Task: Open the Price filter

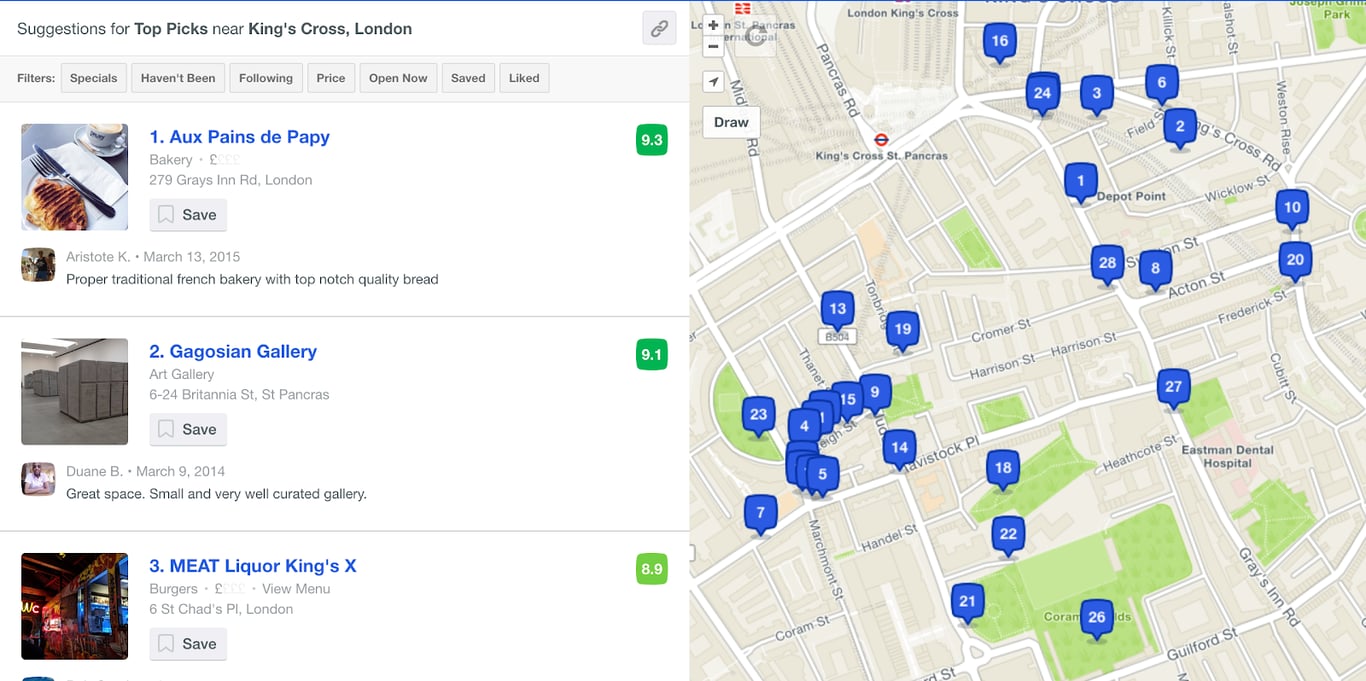Action: coord(331,78)
